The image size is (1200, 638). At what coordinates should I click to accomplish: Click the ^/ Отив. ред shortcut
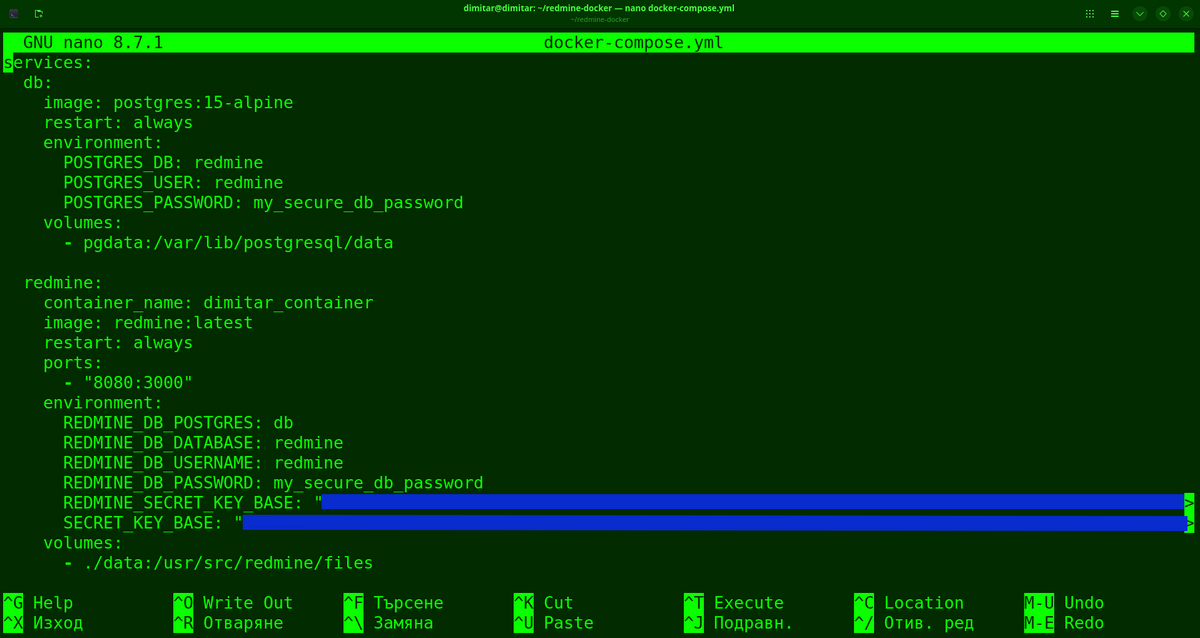coord(914,623)
